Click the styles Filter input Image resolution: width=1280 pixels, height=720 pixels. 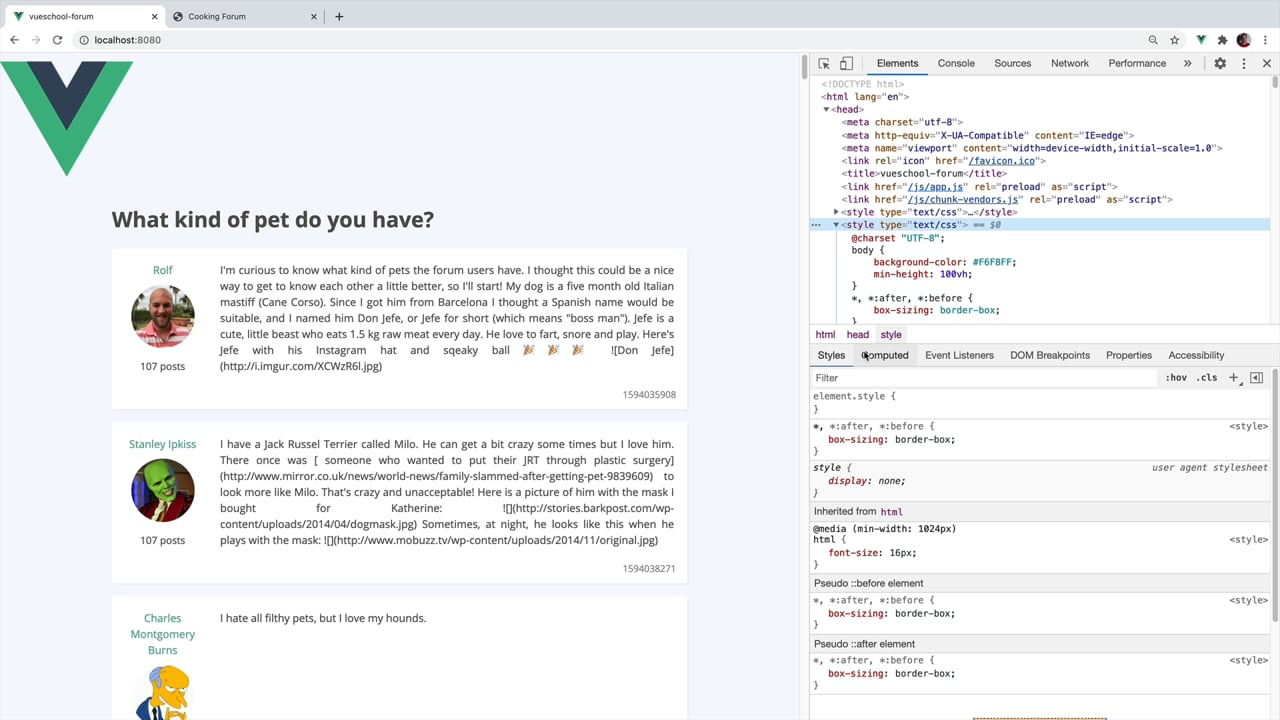(985, 378)
